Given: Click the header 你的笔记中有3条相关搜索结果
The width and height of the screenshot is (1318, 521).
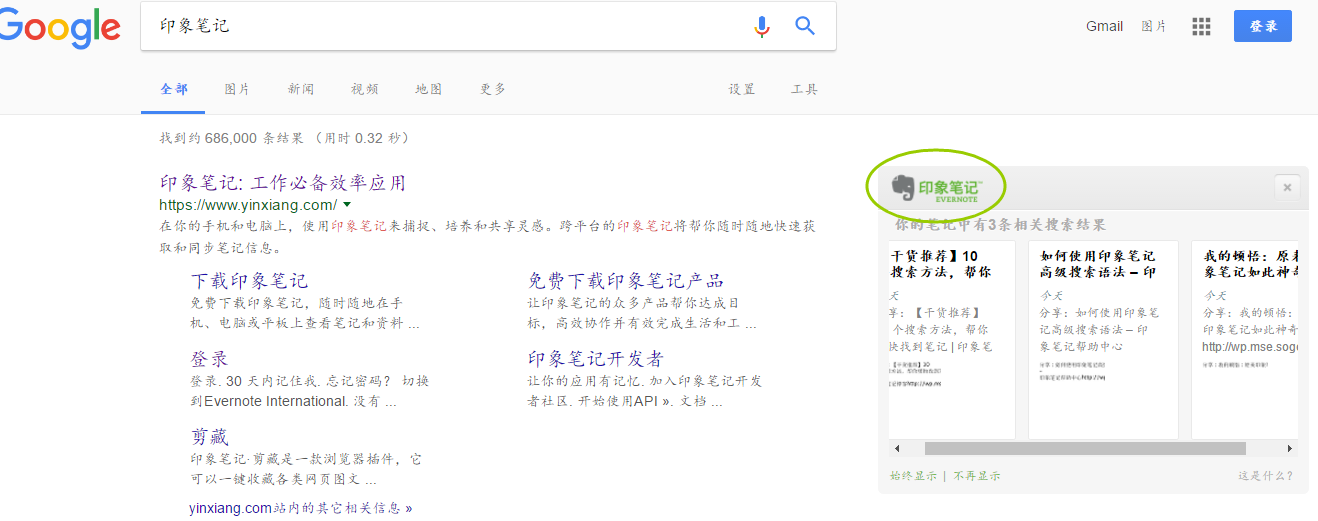Looking at the screenshot, I should 1001,224.
